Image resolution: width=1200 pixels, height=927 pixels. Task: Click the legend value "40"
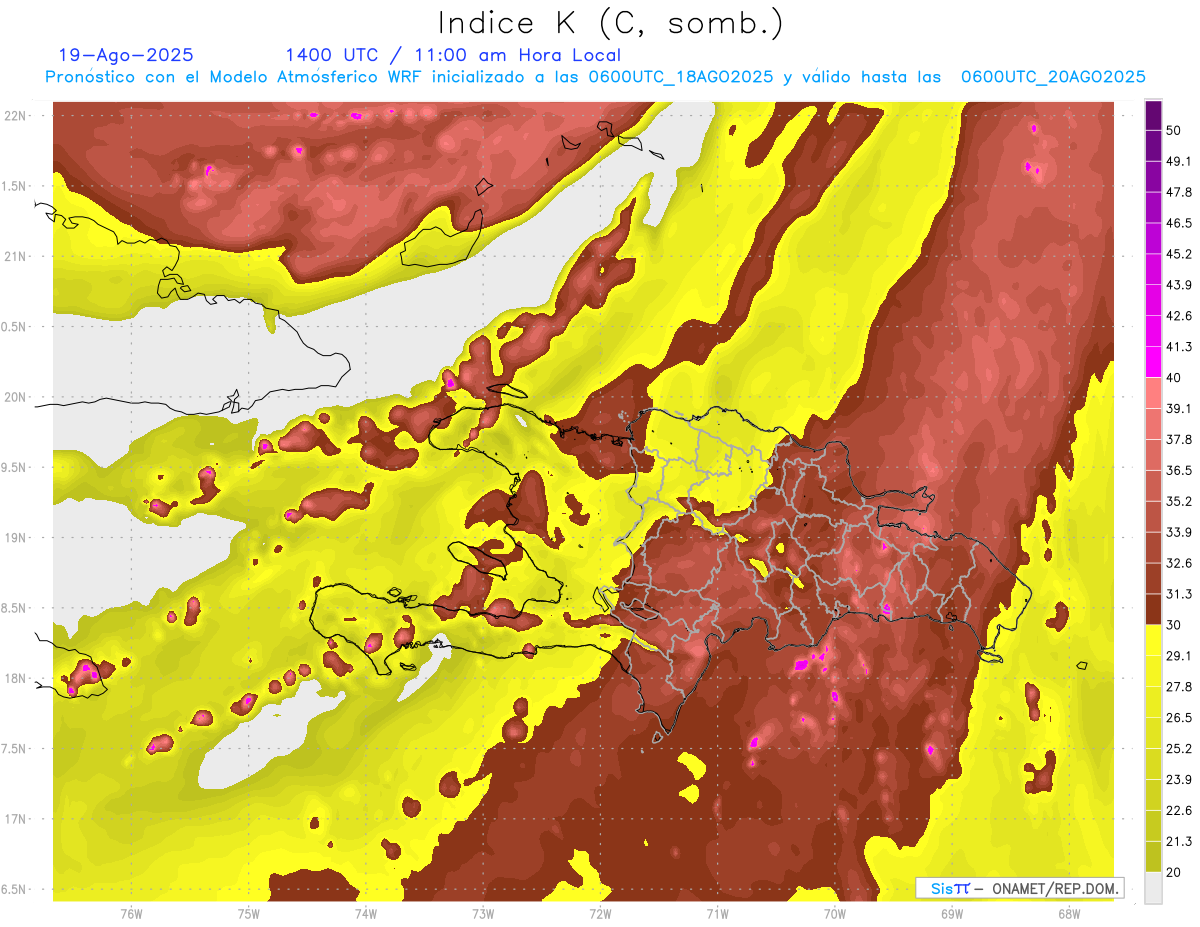click(1174, 377)
